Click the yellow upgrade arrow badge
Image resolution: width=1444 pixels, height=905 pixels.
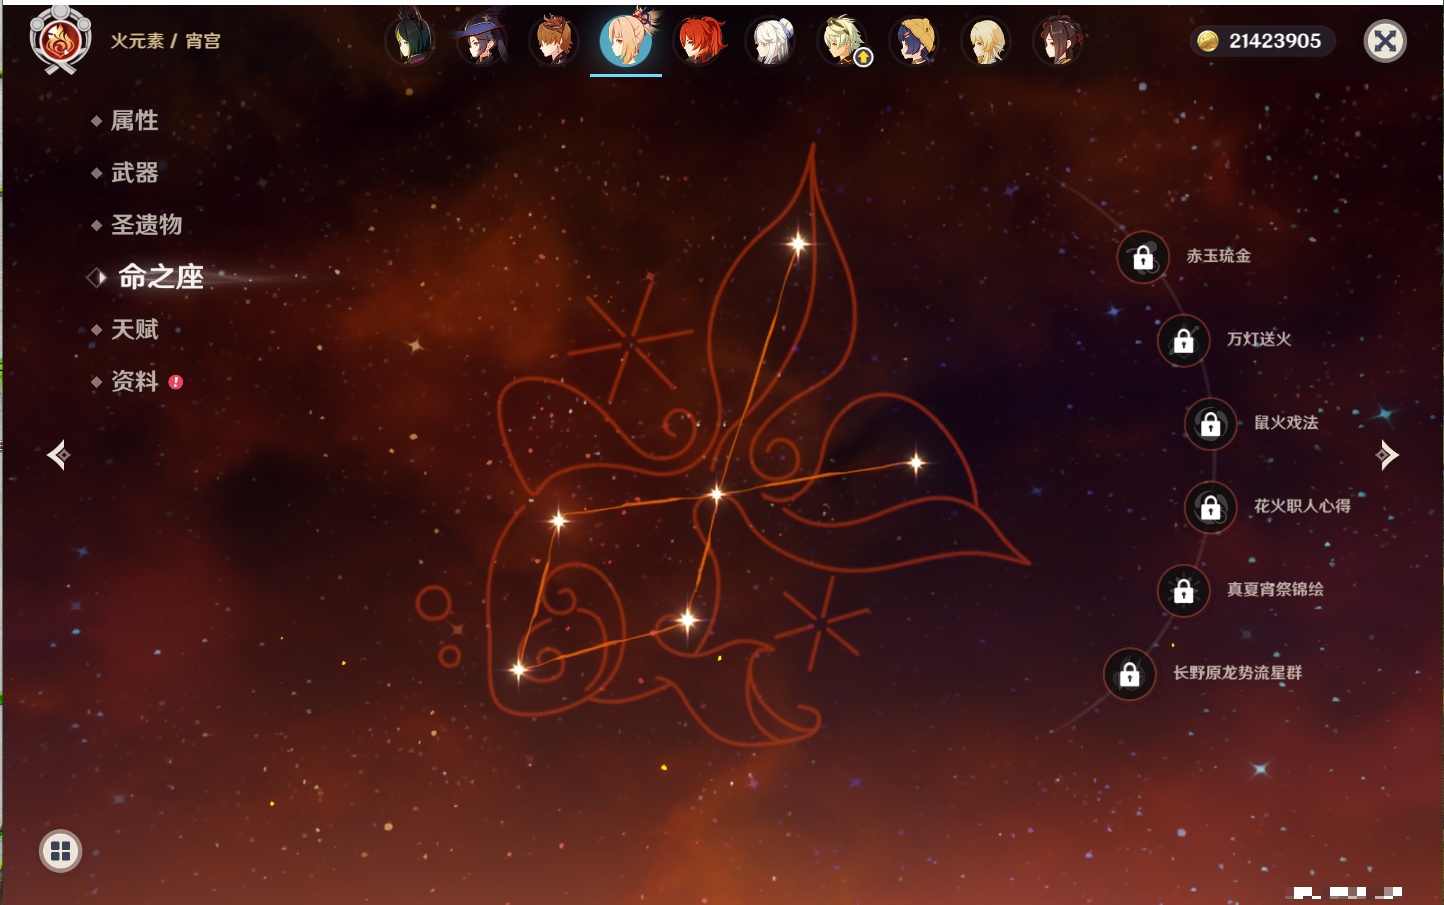click(863, 58)
